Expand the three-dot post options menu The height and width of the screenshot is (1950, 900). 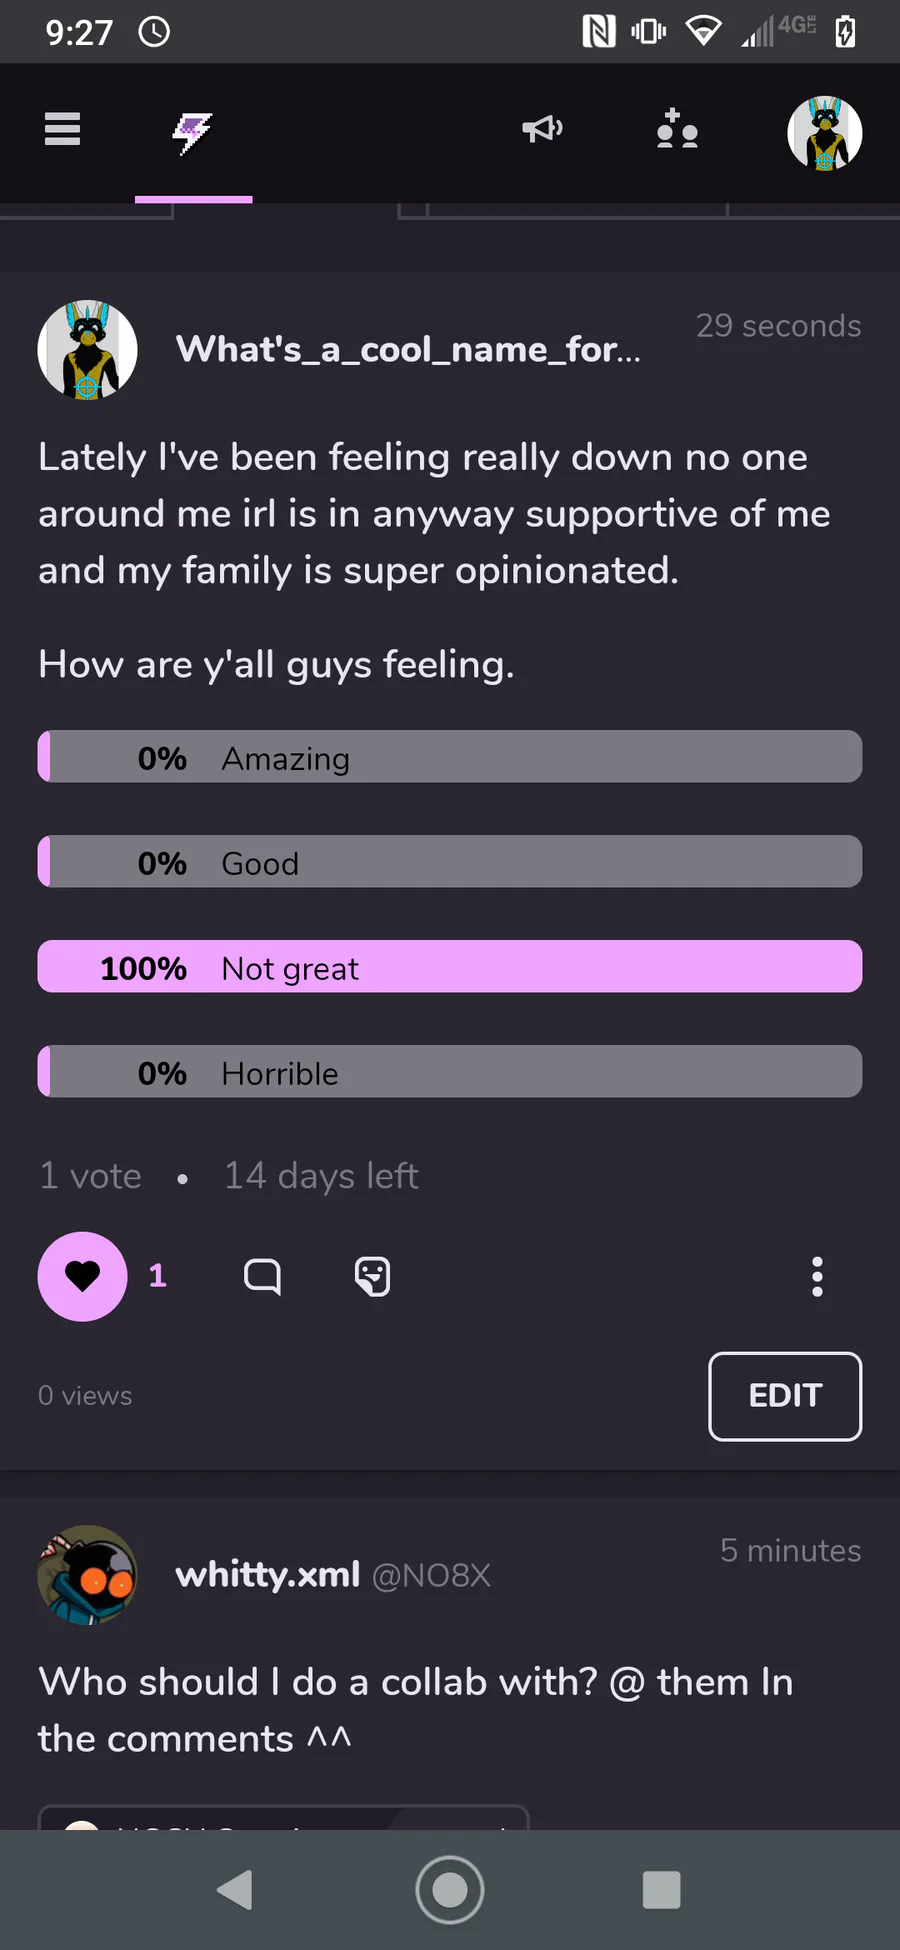point(817,1277)
